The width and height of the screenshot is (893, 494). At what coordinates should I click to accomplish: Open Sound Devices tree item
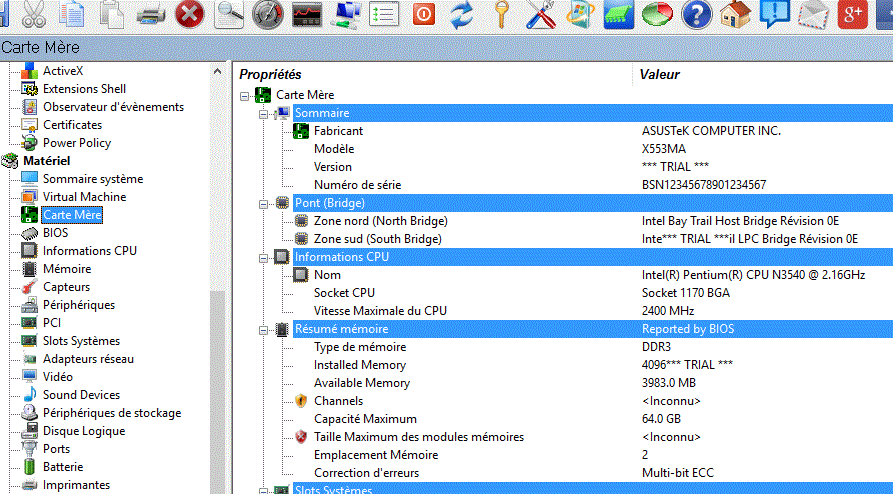click(81, 395)
